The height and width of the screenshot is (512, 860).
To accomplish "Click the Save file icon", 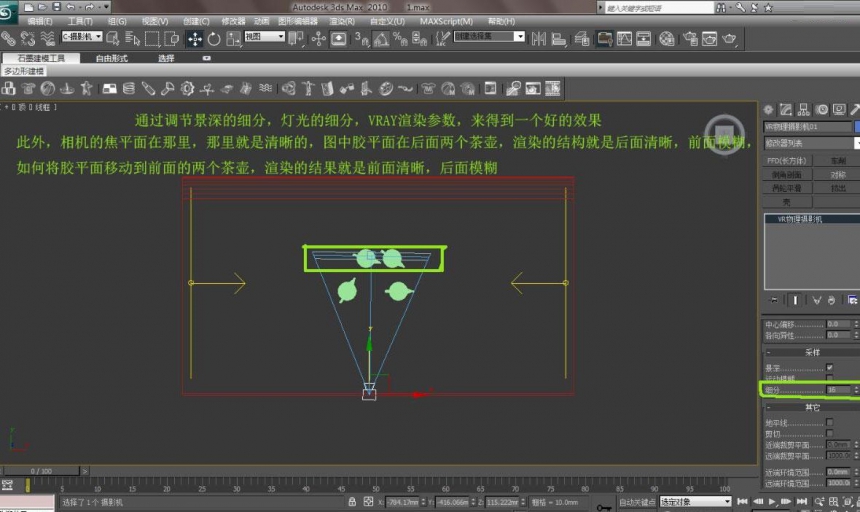I will 56,7.
